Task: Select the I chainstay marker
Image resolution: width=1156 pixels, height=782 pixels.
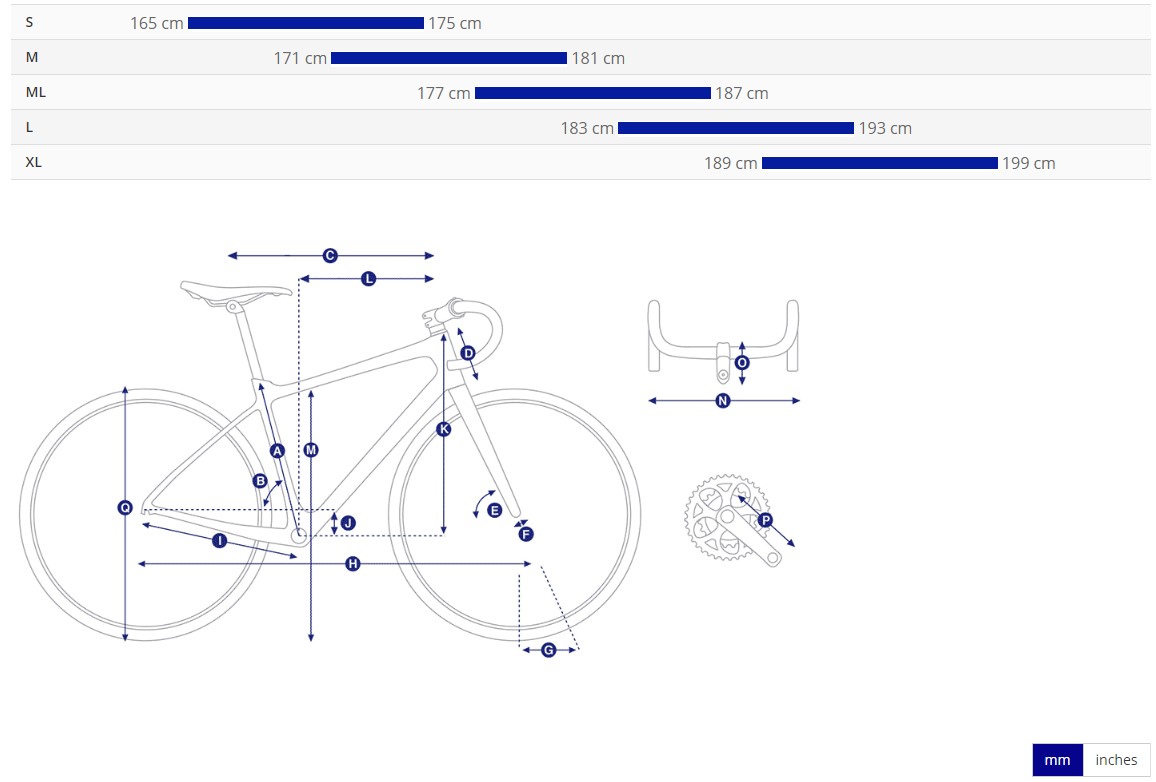Action: click(219, 540)
